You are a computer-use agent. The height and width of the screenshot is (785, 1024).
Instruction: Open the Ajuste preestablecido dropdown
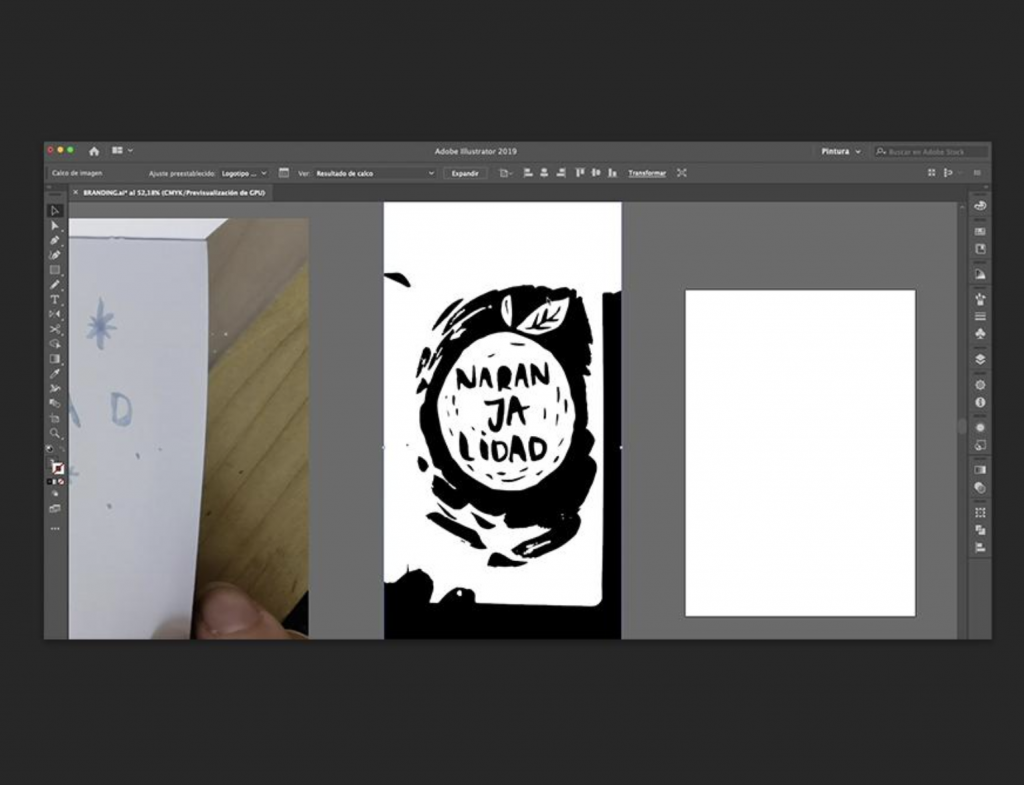[244, 173]
